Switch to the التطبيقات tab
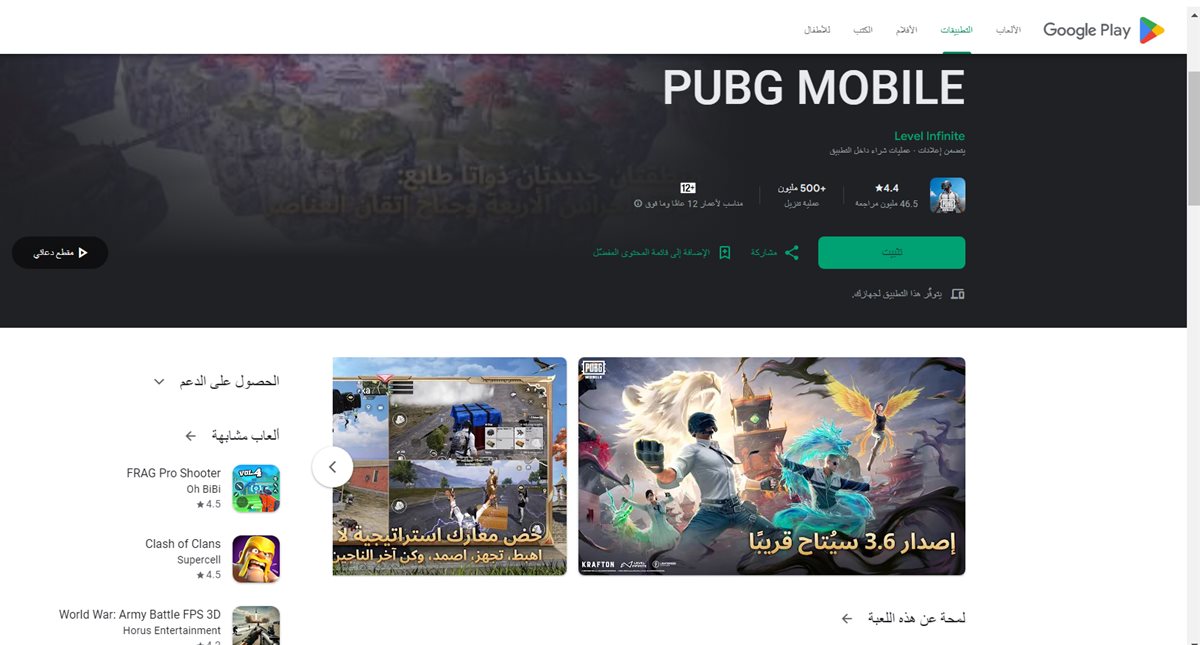The width and height of the screenshot is (1200, 645). pos(956,30)
